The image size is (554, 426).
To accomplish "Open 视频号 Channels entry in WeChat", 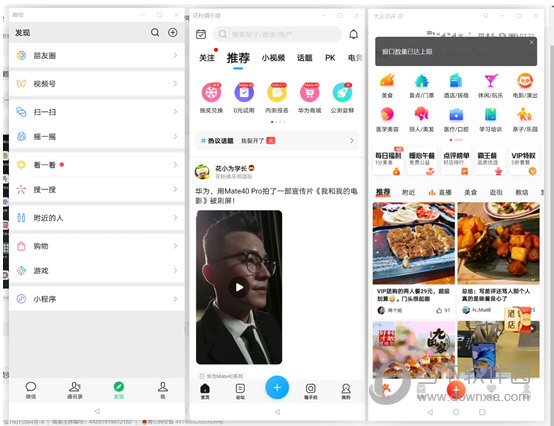I will point(97,84).
